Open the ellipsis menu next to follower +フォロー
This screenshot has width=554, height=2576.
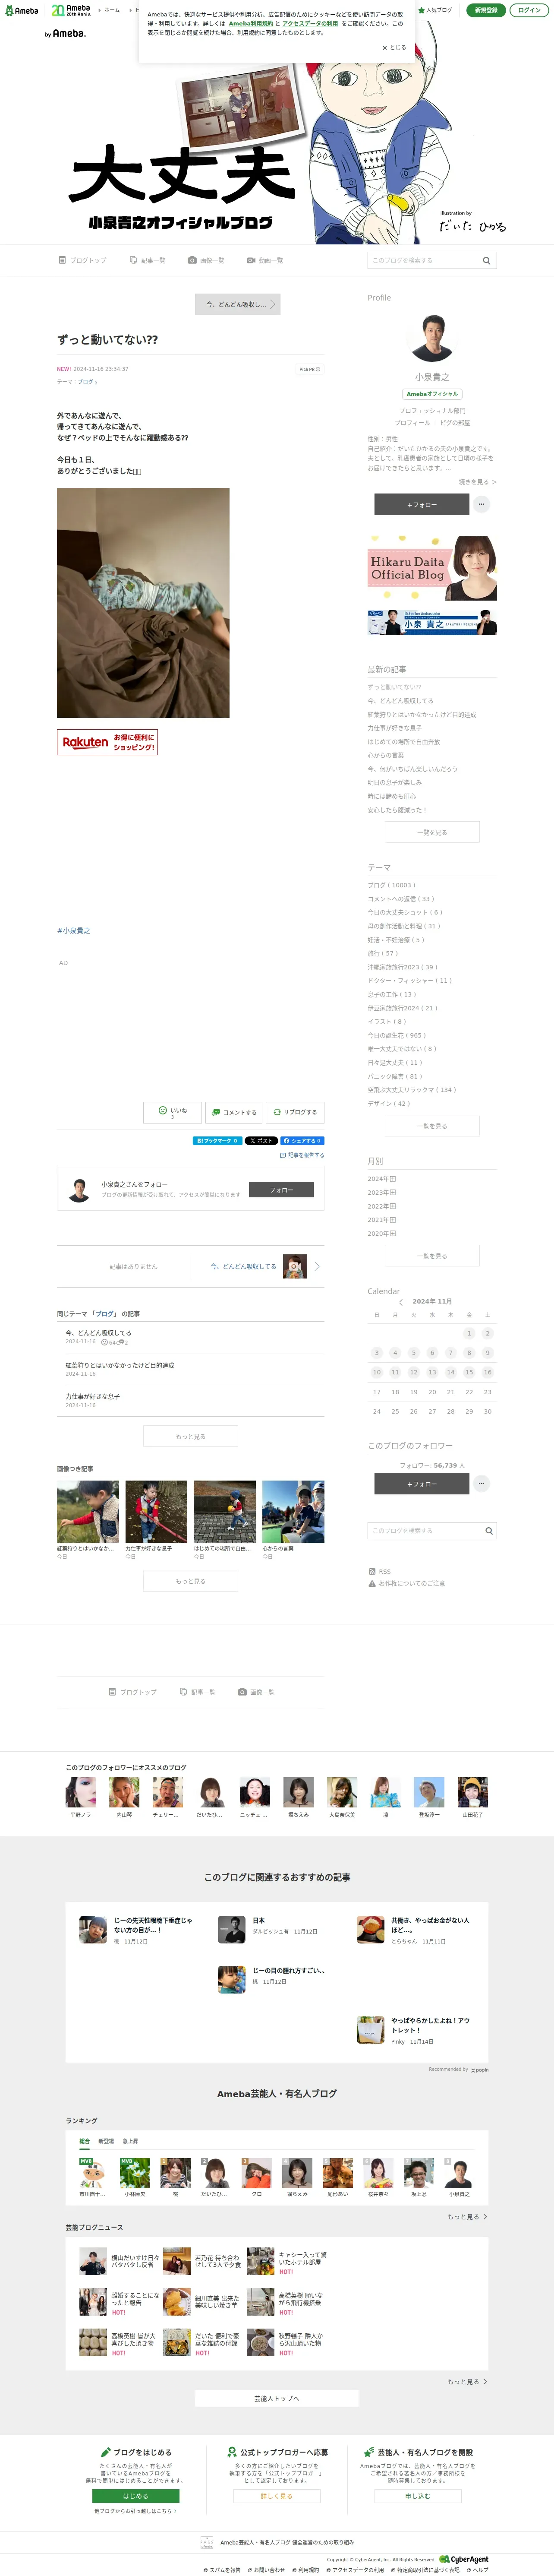481,1484
